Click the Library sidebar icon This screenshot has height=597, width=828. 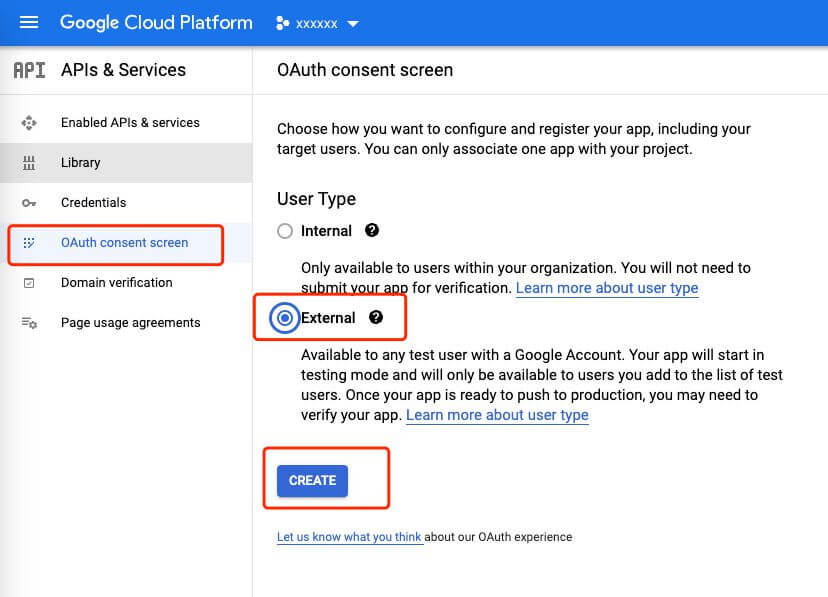(x=29, y=163)
